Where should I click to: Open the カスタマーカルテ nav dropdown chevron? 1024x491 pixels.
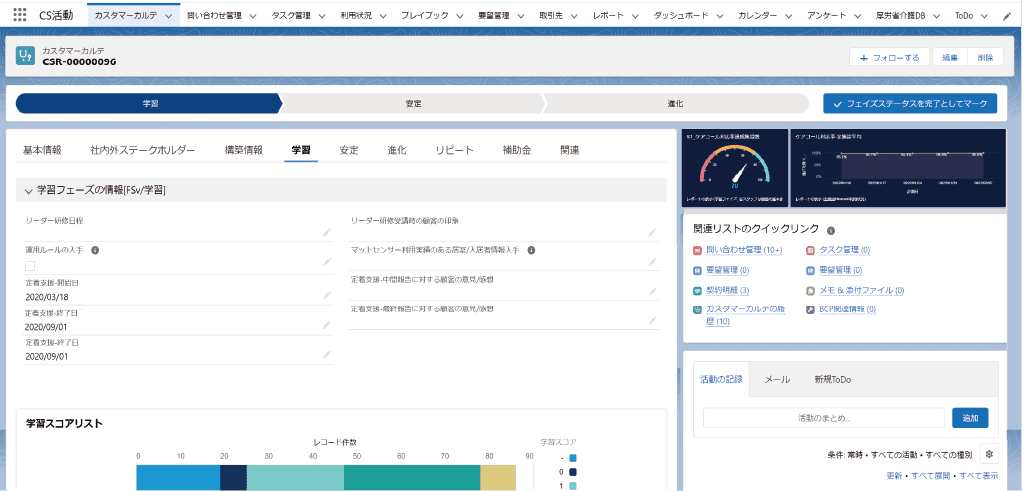tap(169, 16)
